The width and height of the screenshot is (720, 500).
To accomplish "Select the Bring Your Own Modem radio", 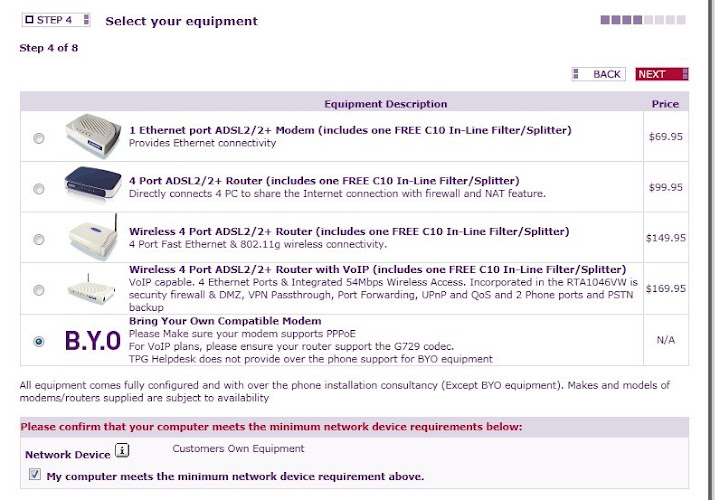I will point(39,341).
